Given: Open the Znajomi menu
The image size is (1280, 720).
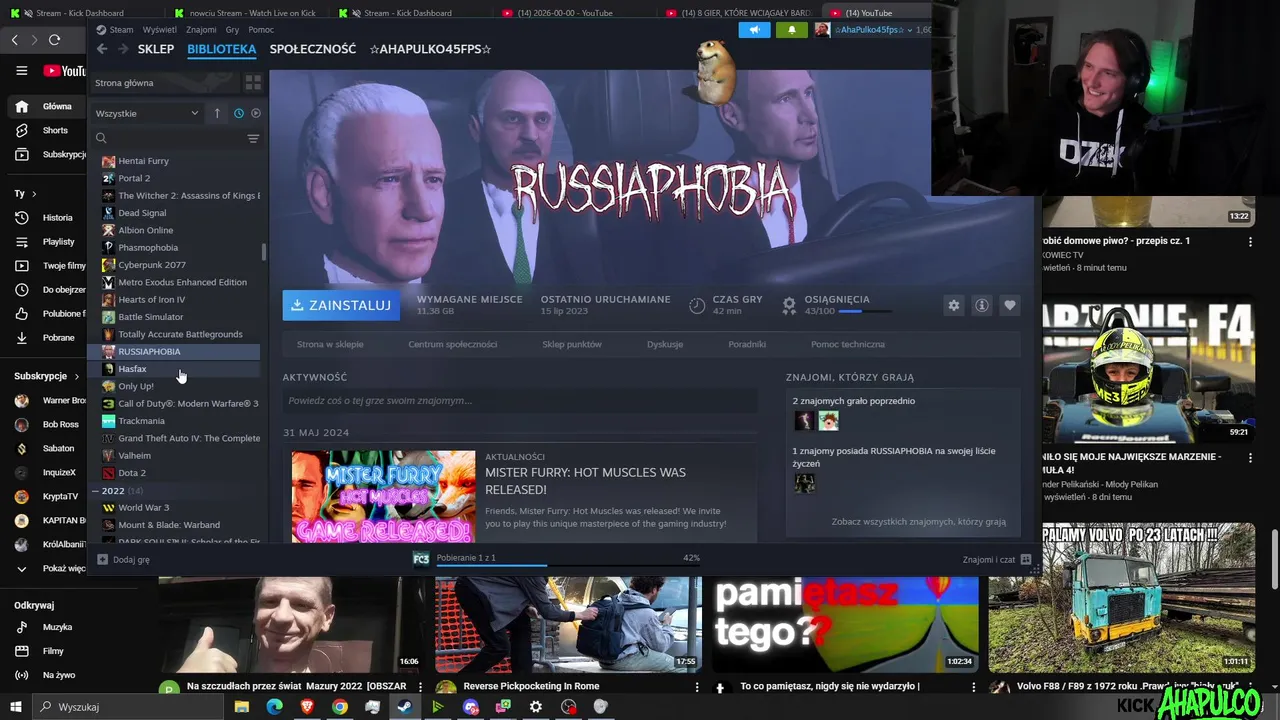Looking at the screenshot, I should [x=201, y=30].
